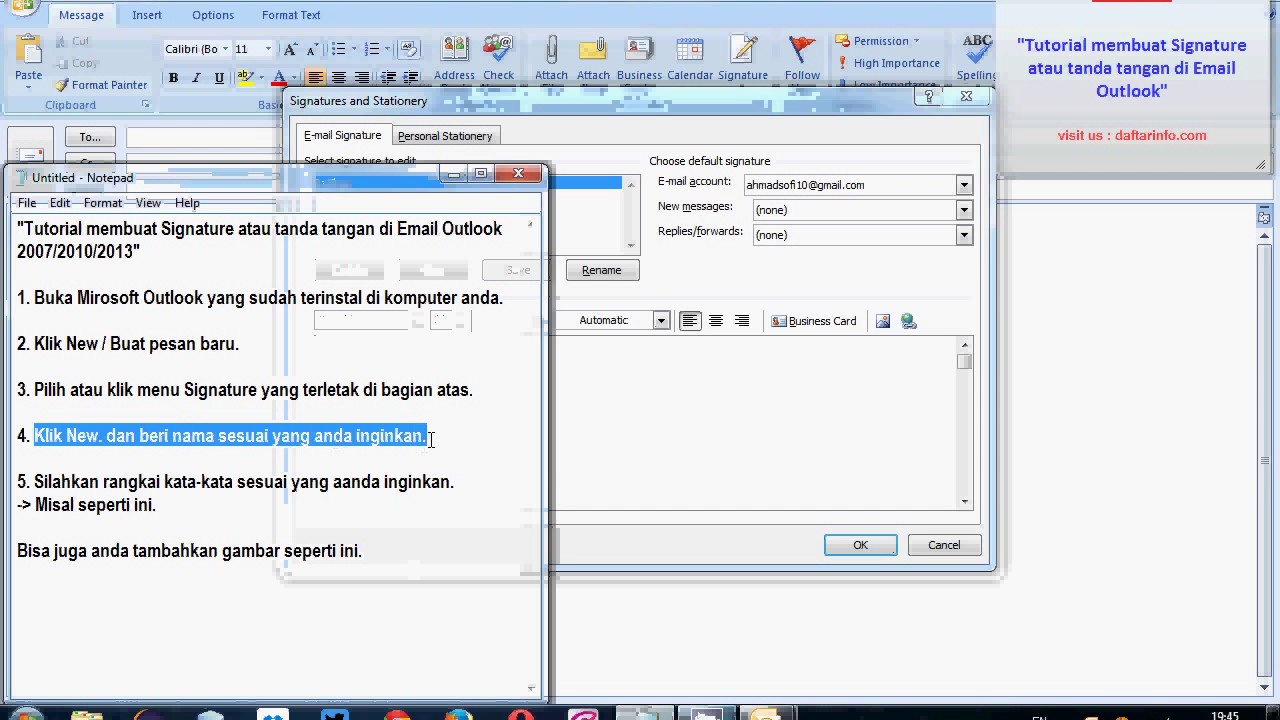Click the To recipient field
1280x720 pixels.
204,137
